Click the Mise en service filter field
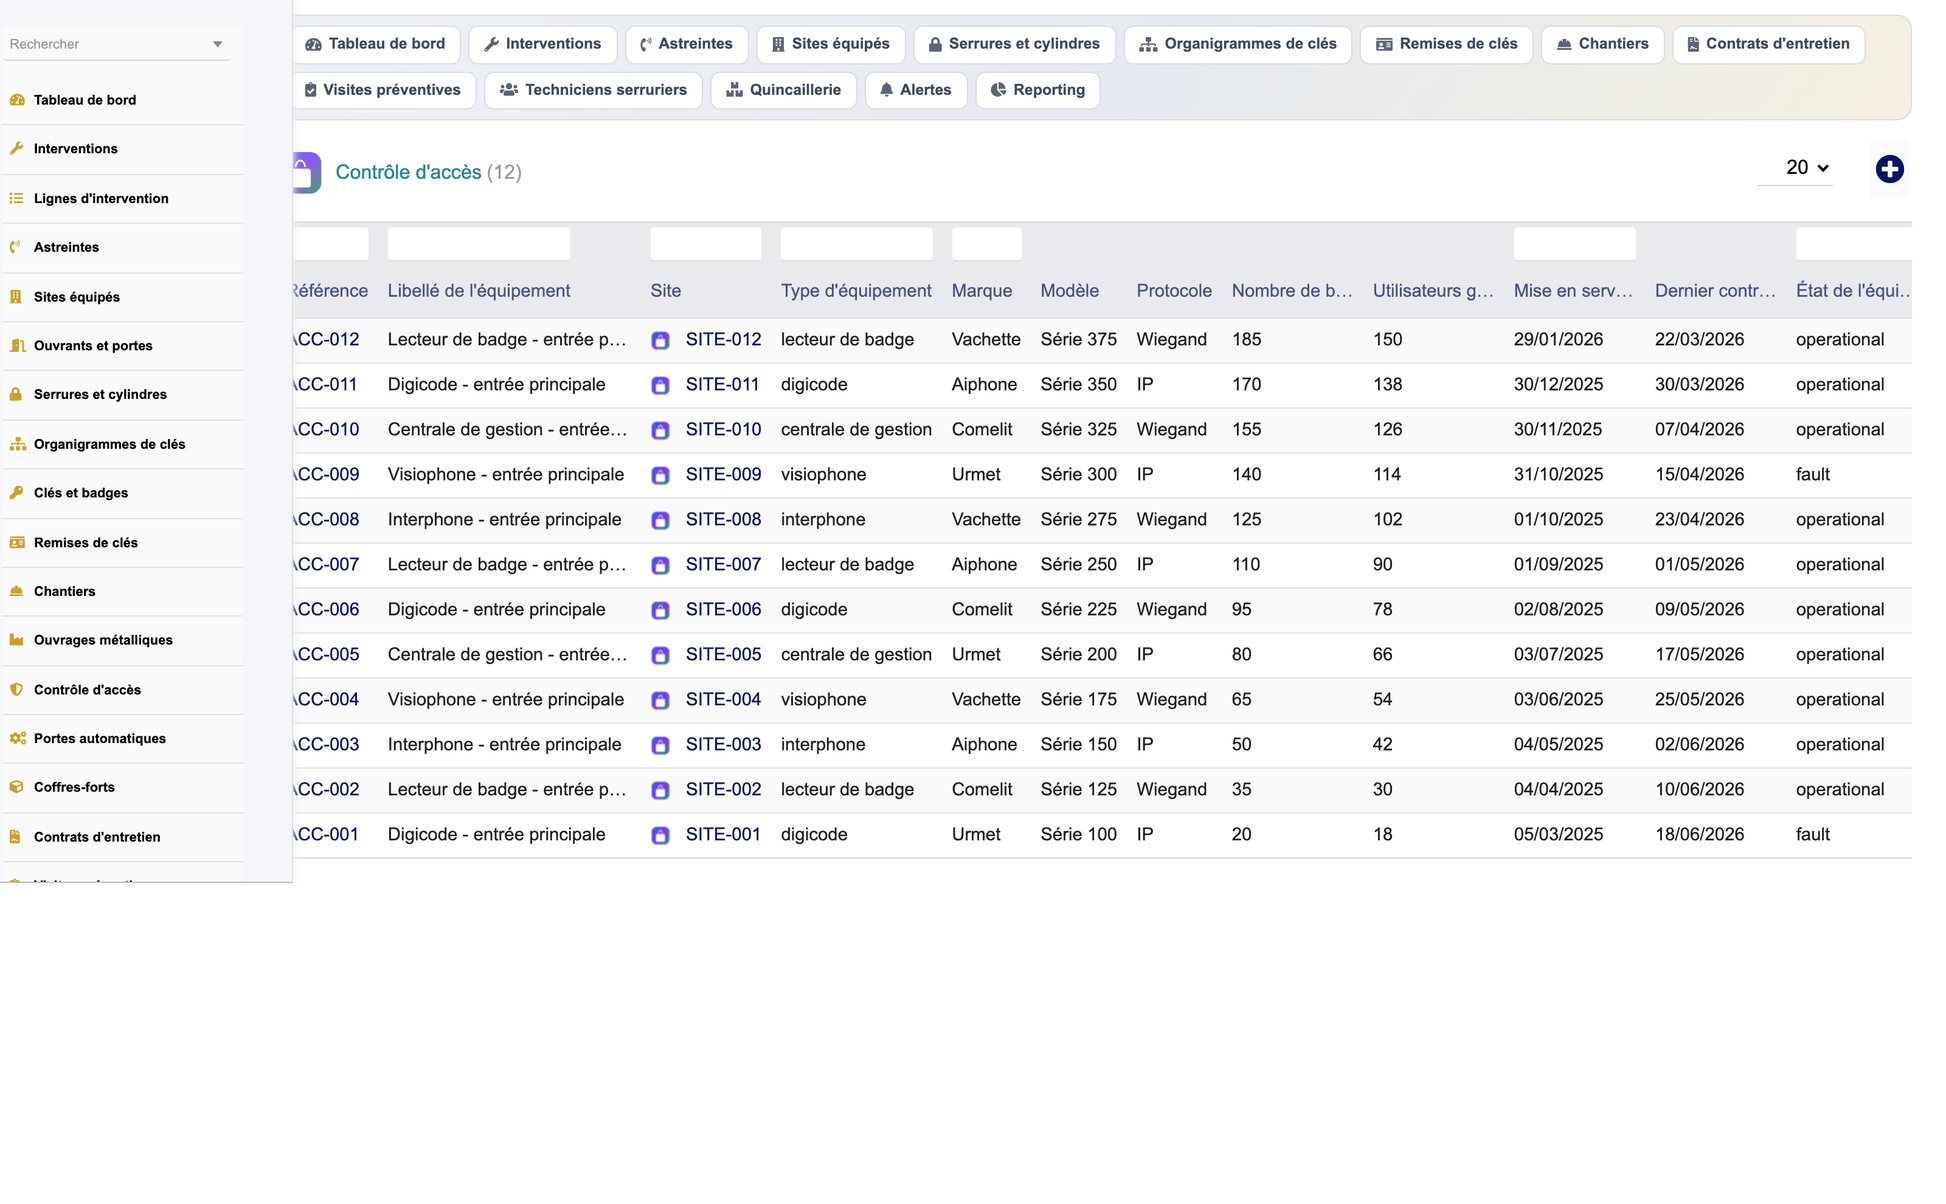The height and width of the screenshot is (1204, 1946). 1575,244
